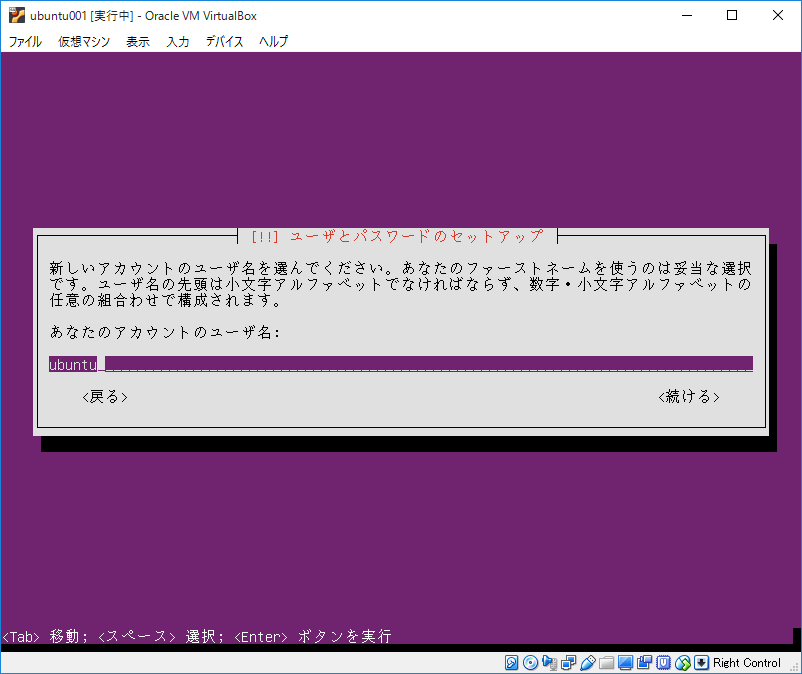Click the video recording status icon
This screenshot has width=802, height=674.
tap(645, 662)
